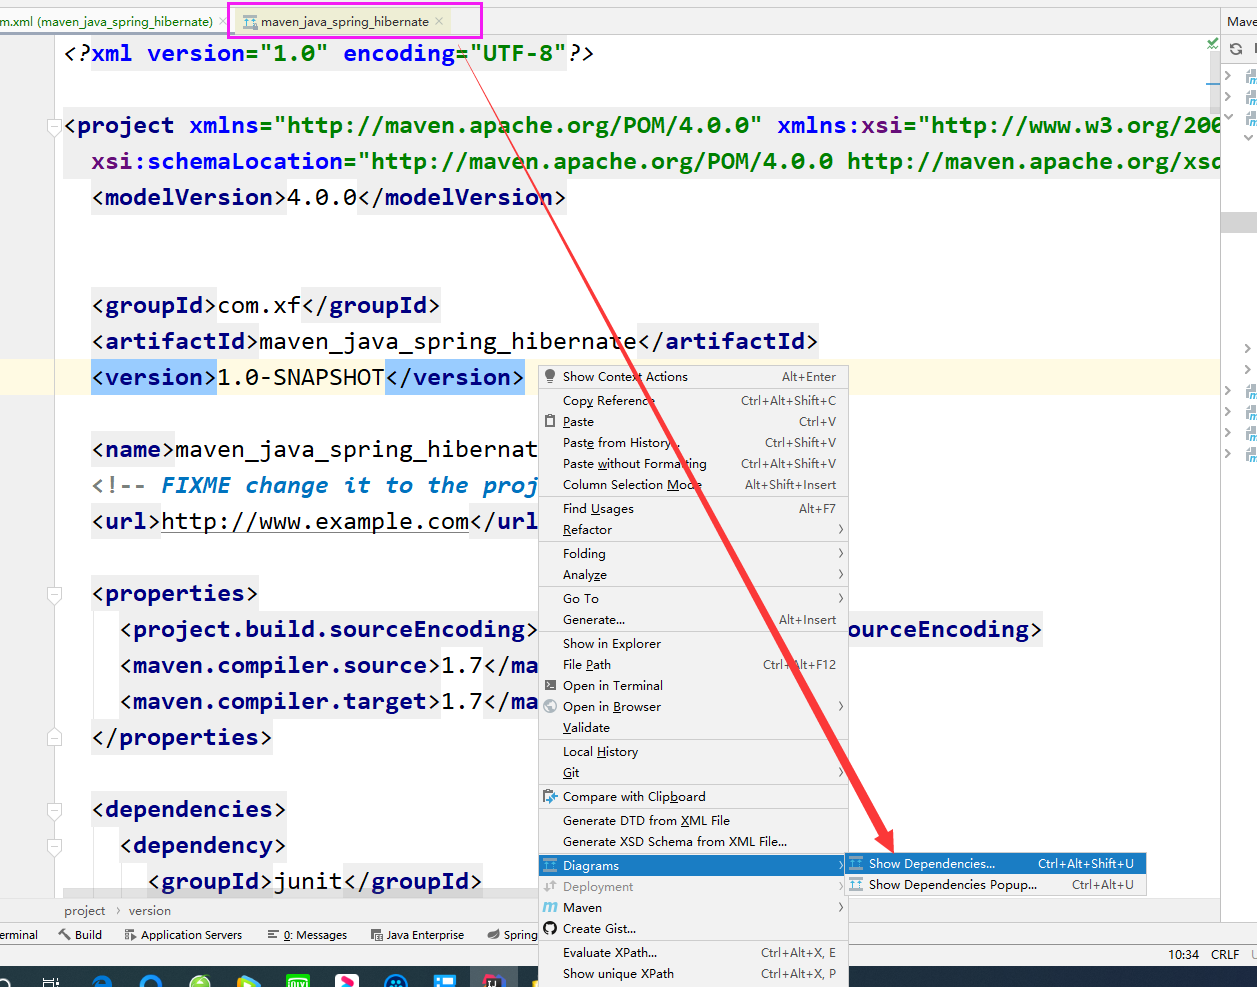Click the Maven panel title
This screenshot has height=987, width=1257.
pyautogui.click(x=1241, y=21)
